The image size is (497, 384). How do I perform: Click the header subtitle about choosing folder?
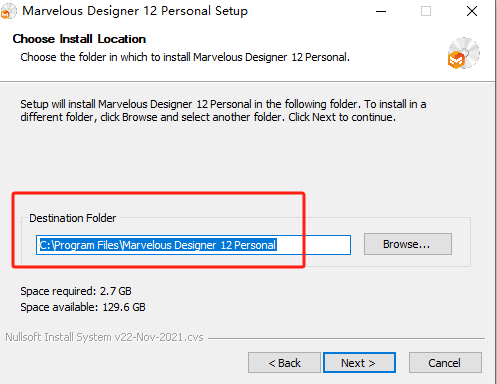click(x=185, y=57)
